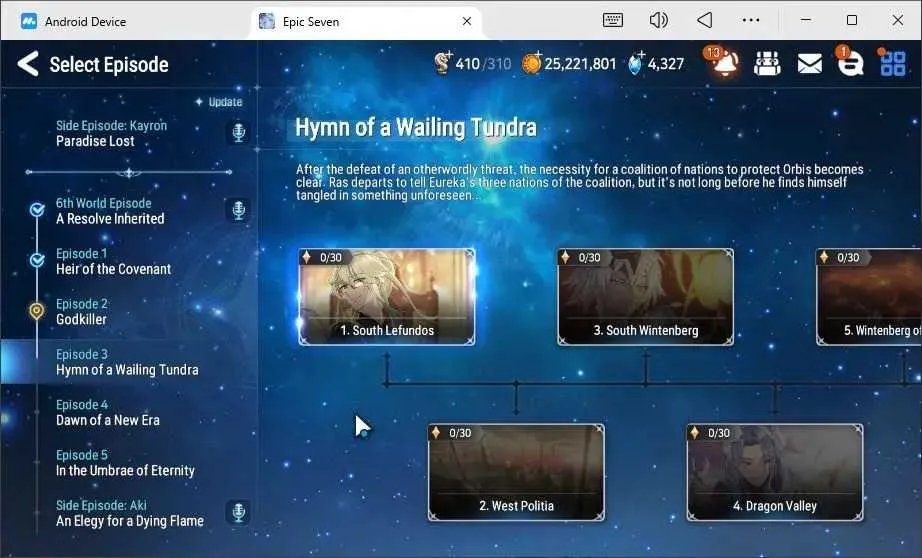
Task: Tap microphone icon beside Paradise Lost
Action: coord(238,132)
